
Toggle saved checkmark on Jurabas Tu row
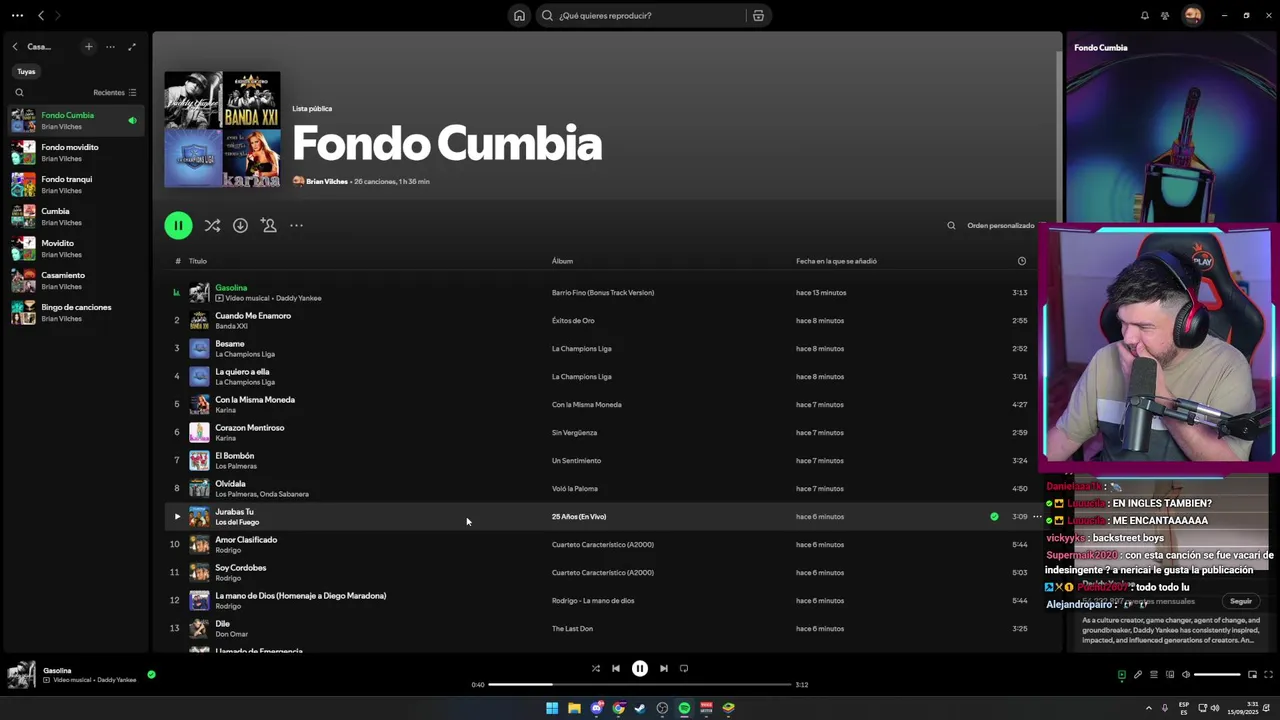[994, 516]
